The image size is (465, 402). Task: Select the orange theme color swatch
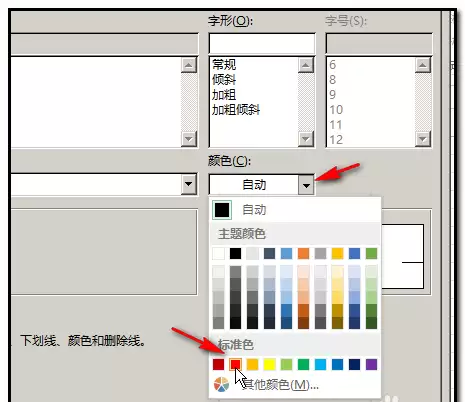click(x=303, y=253)
